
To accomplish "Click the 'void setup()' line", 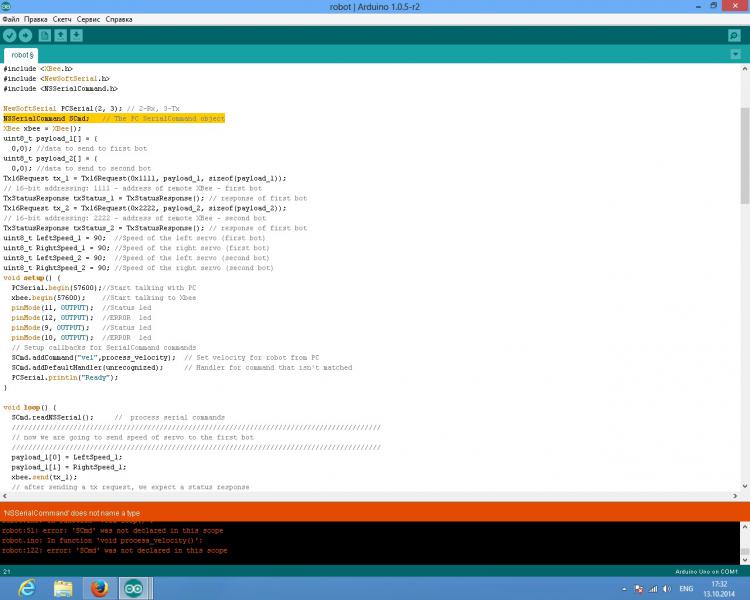I will (x=32, y=278).
